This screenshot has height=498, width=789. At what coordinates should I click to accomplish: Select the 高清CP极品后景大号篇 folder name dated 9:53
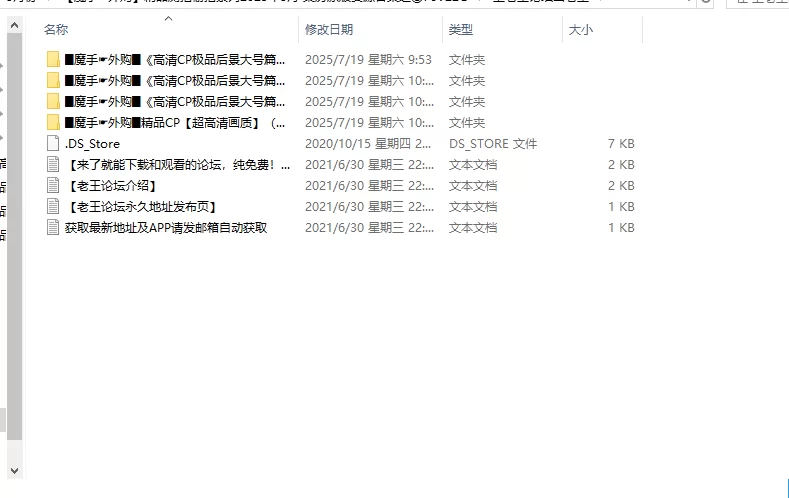[175, 60]
